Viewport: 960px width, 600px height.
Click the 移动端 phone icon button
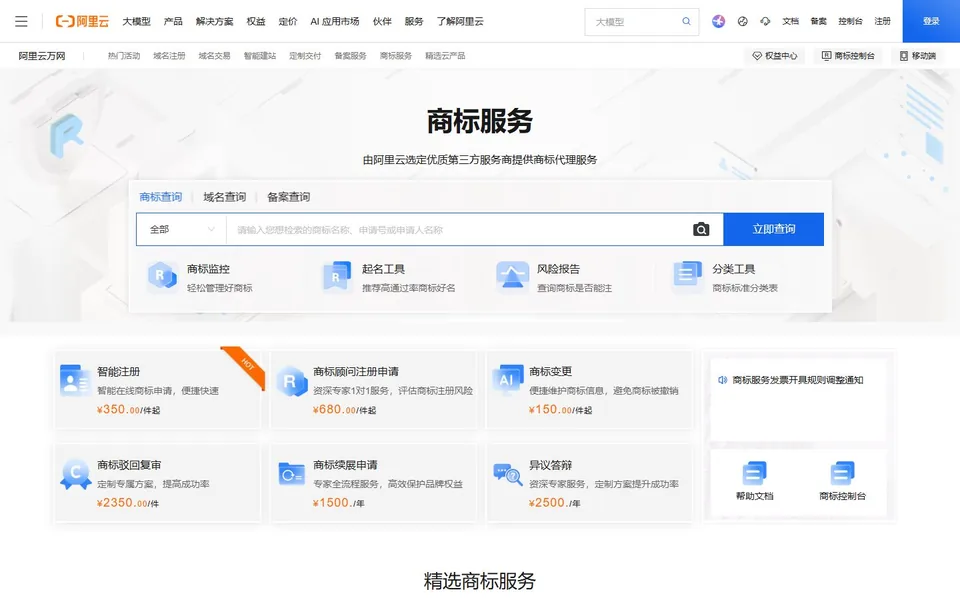917,56
